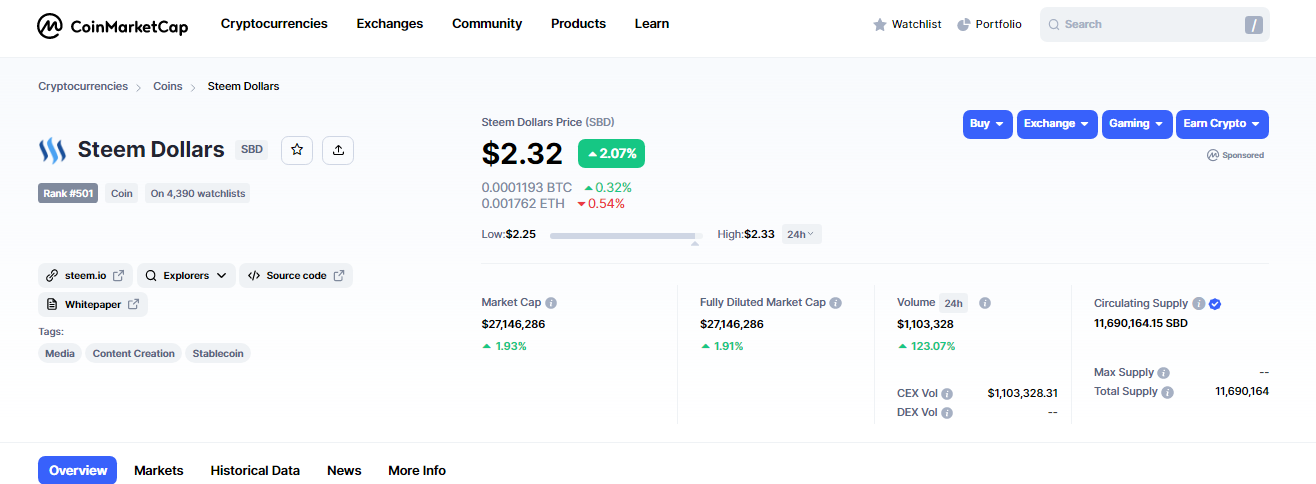Expand the Buy dropdown button

tap(988, 124)
